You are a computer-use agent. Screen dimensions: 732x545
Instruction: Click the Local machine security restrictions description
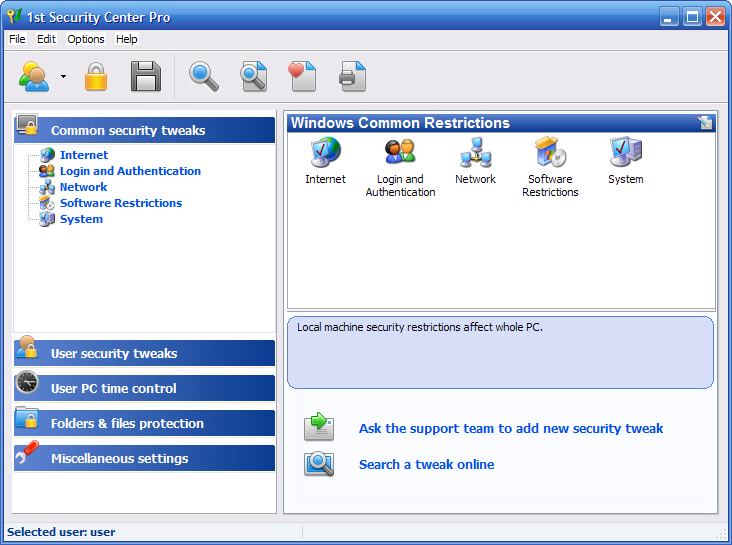pos(420,327)
